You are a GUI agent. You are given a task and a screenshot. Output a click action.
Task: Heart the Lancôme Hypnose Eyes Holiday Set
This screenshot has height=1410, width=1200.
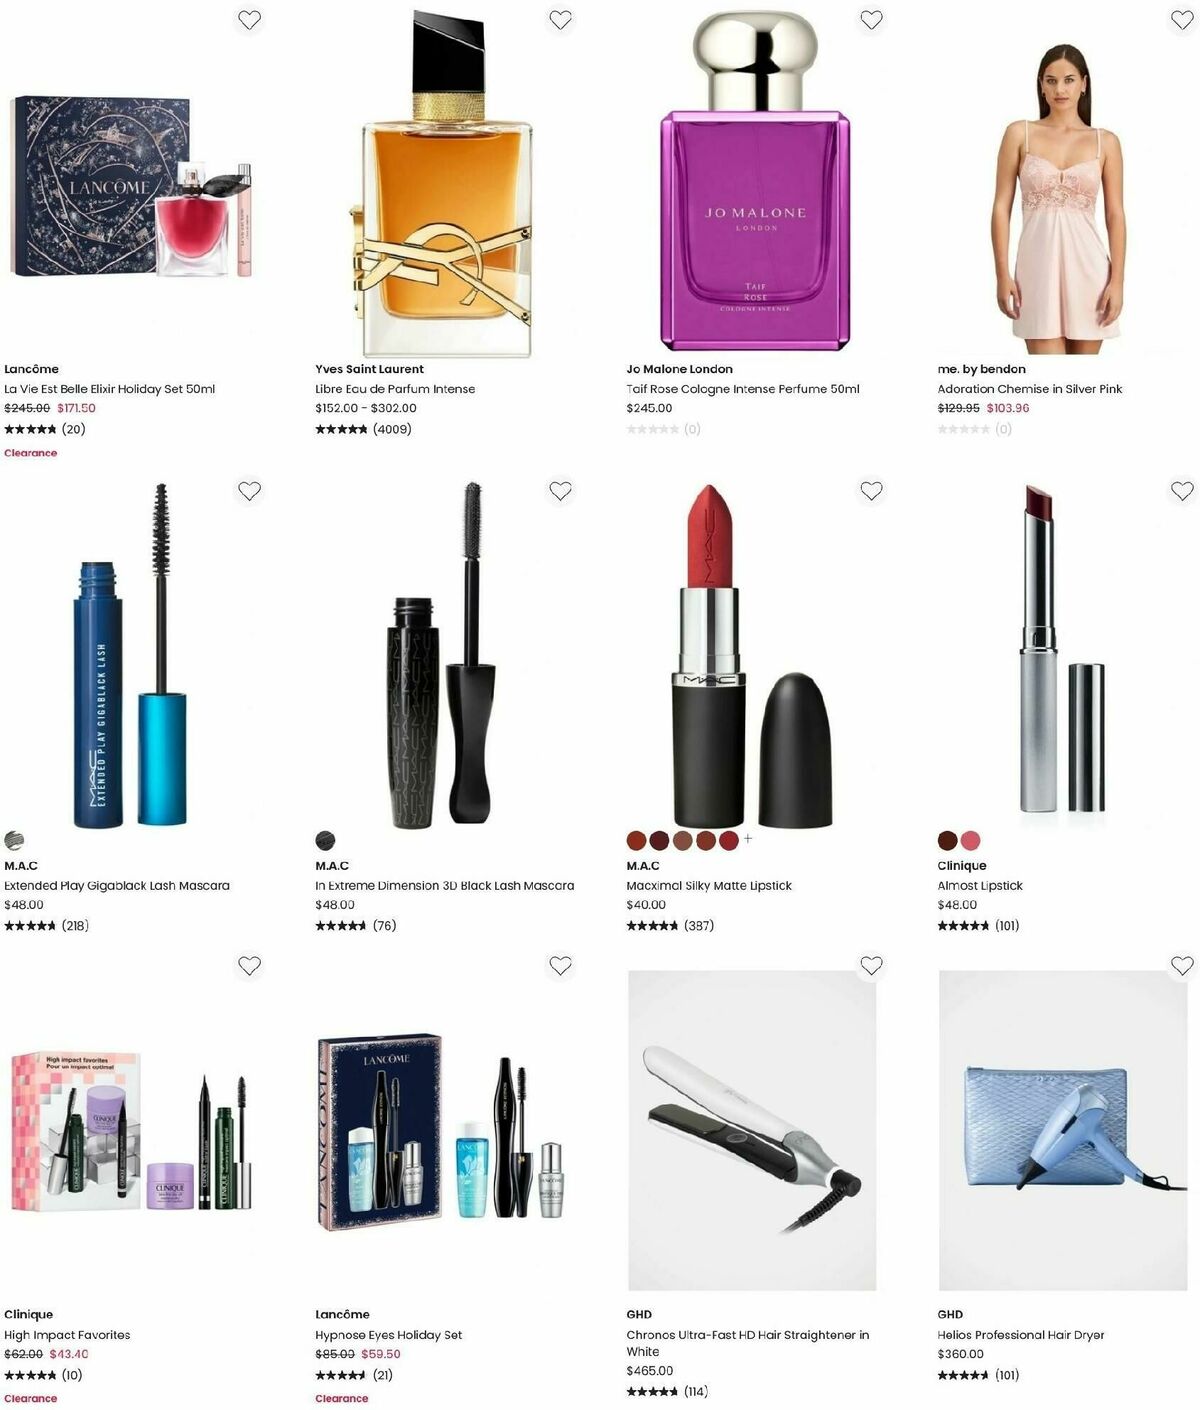coord(560,966)
